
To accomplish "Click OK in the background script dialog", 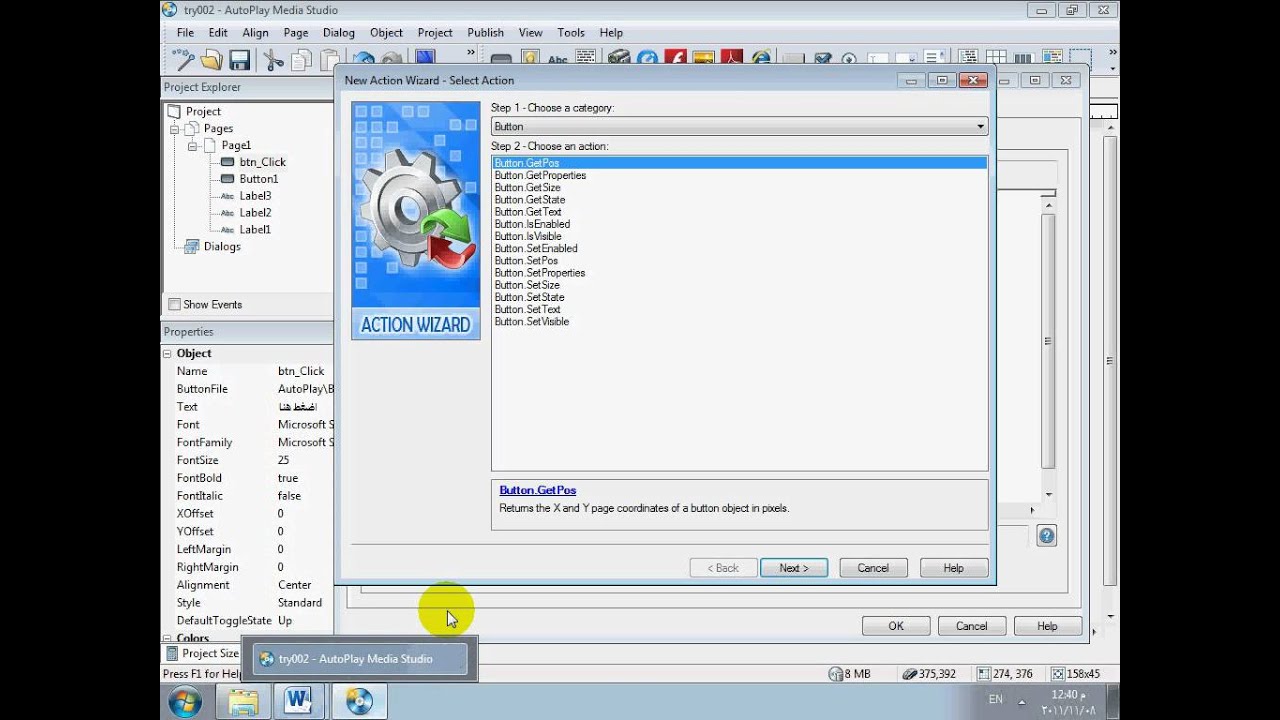I will pyautogui.click(x=896, y=626).
